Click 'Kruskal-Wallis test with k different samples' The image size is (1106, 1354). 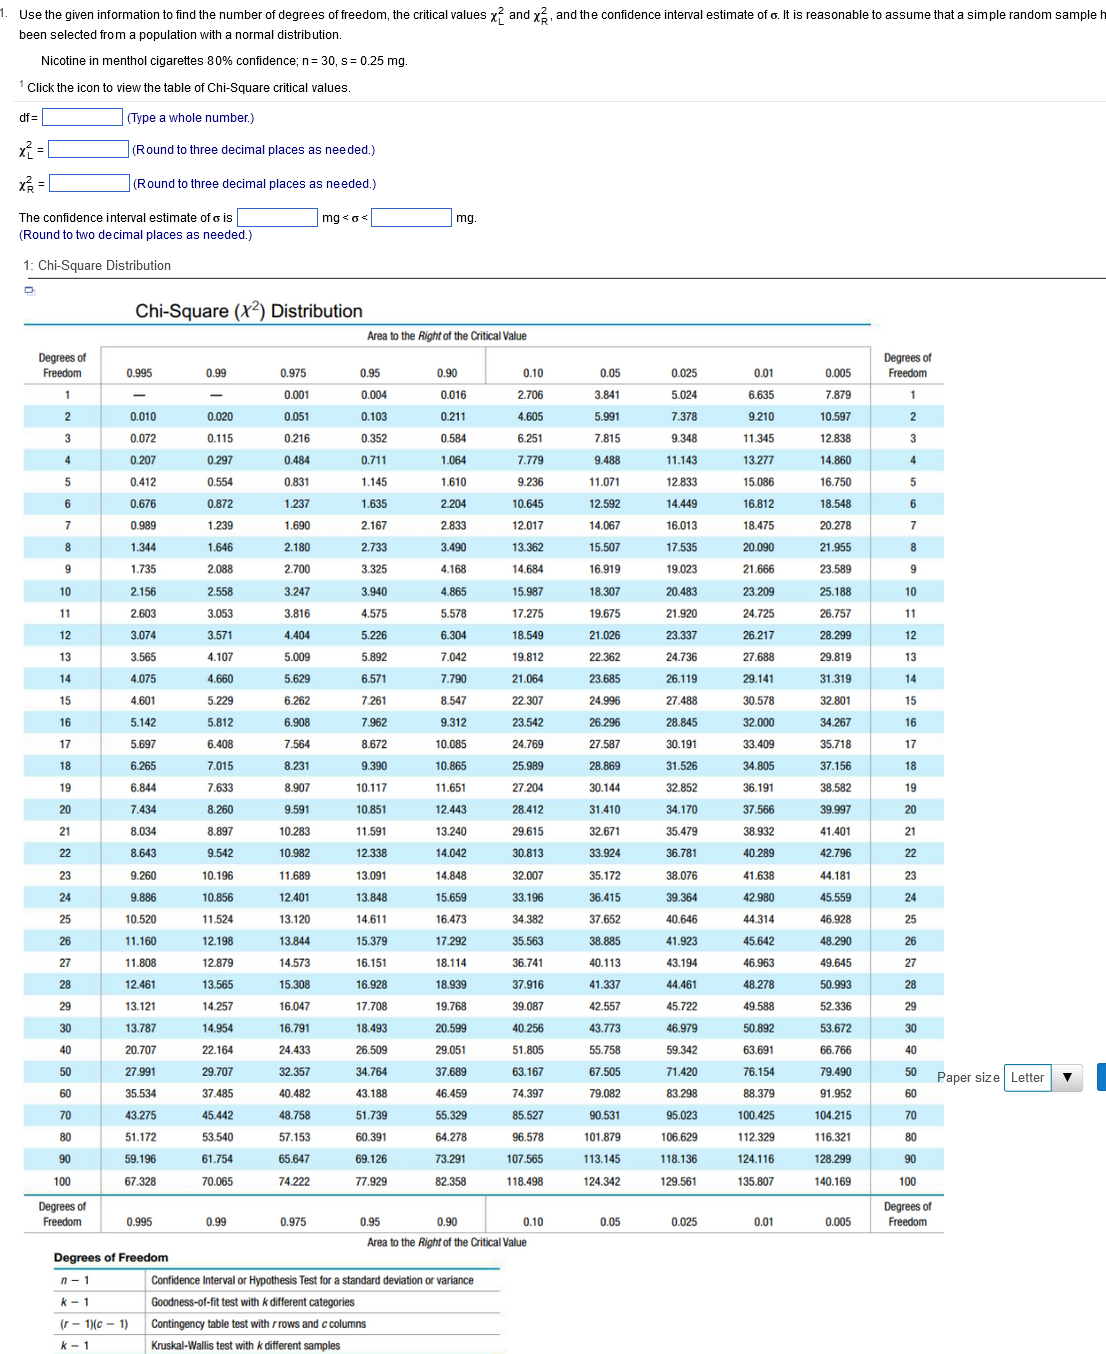[246, 1346]
